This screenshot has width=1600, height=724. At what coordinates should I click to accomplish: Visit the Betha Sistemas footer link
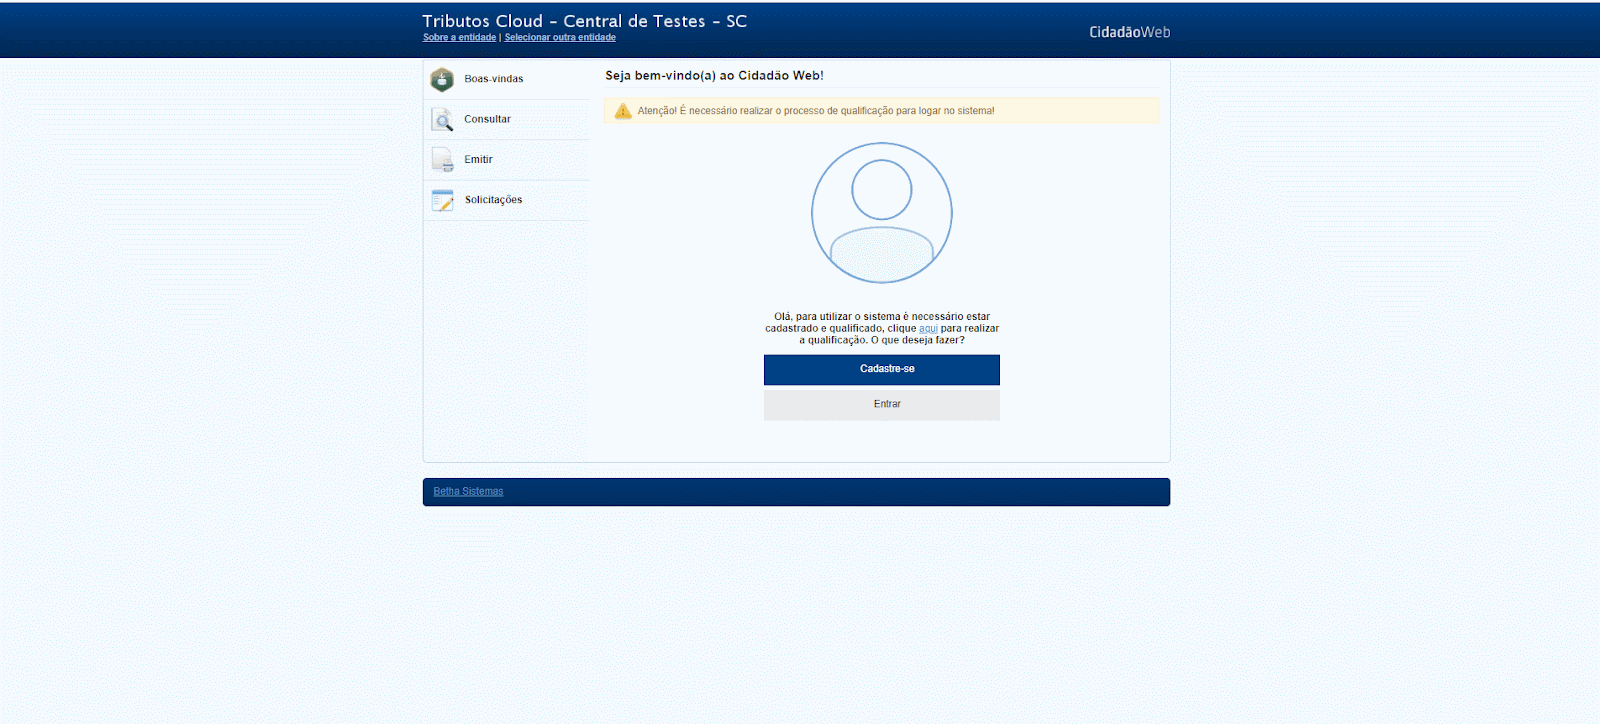pyautogui.click(x=468, y=492)
